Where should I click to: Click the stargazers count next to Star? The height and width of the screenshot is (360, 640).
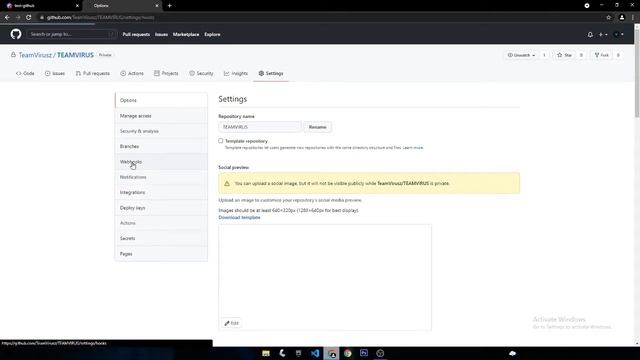[581, 55]
